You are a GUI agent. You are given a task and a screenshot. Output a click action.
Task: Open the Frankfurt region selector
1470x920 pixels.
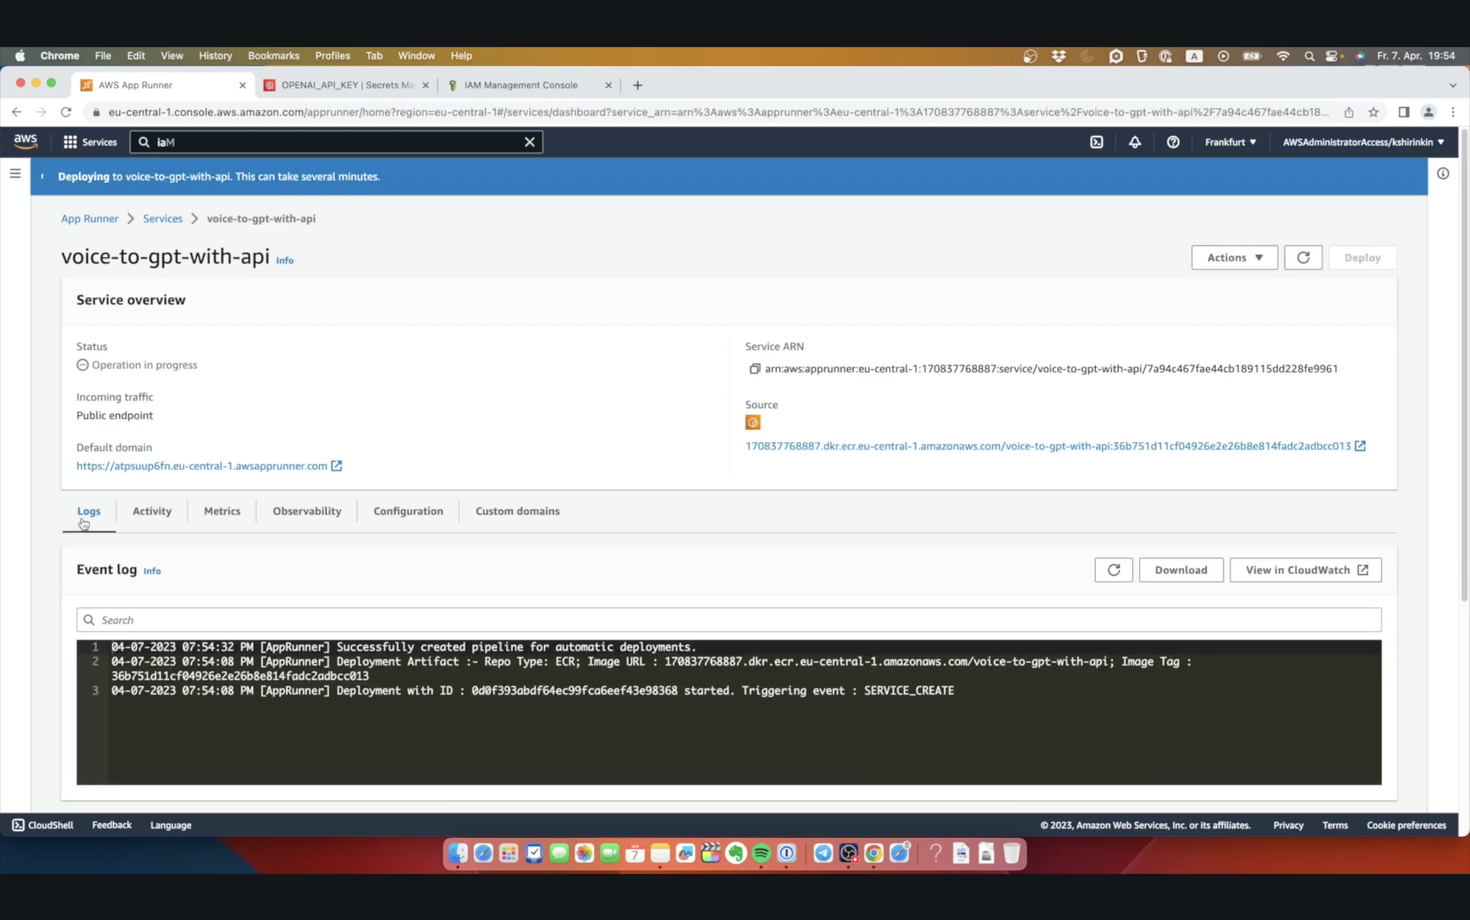(x=1230, y=142)
